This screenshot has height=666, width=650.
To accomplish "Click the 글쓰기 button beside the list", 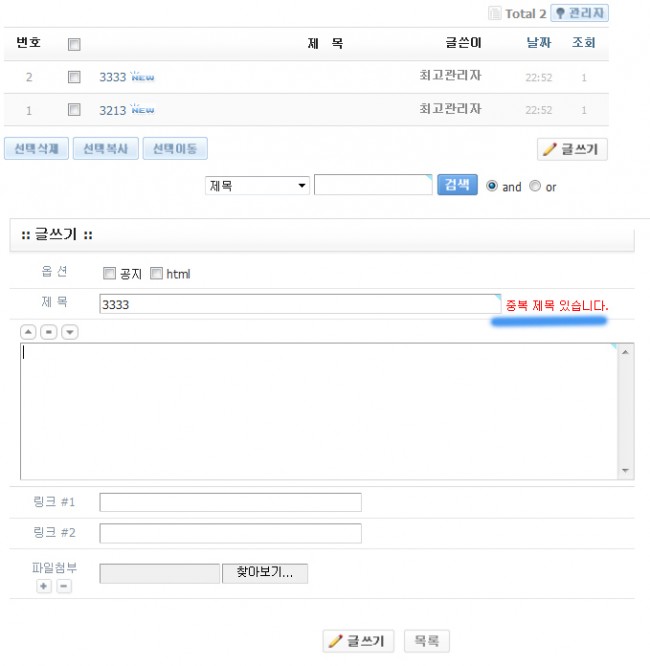I will [x=572, y=149].
